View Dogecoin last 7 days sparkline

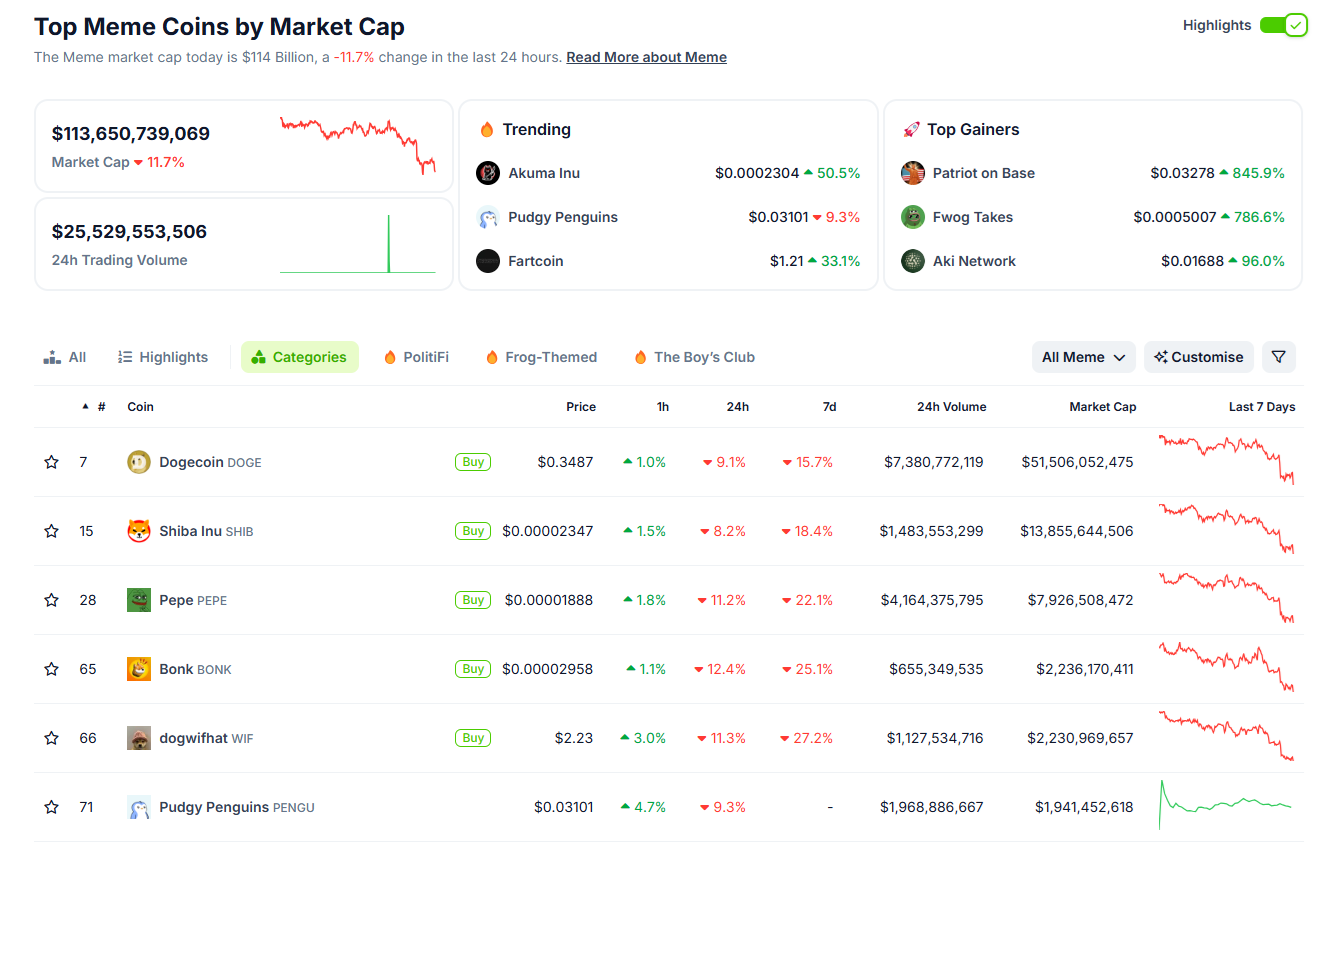[x=1227, y=460]
